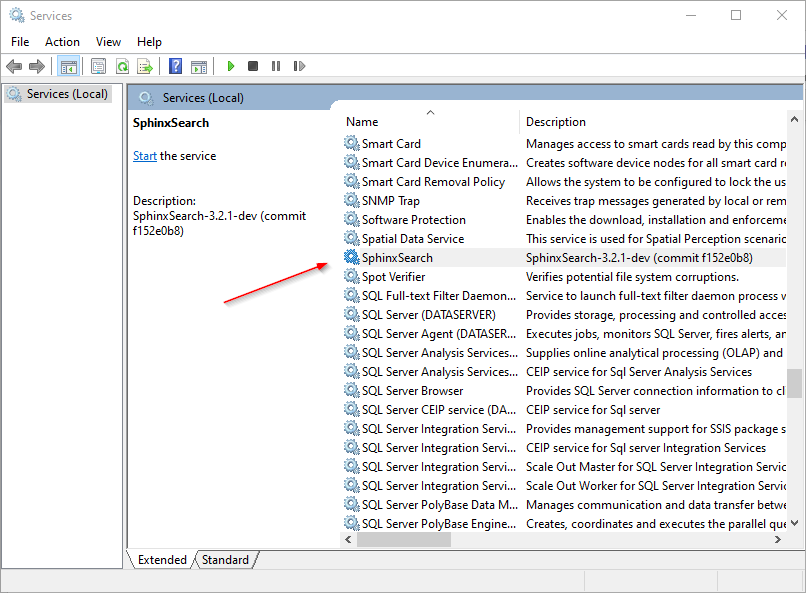Image resolution: width=806 pixels, height=593 pixels.
Task: Click 'Provides management support for SSIS' description
Action: 656,429
